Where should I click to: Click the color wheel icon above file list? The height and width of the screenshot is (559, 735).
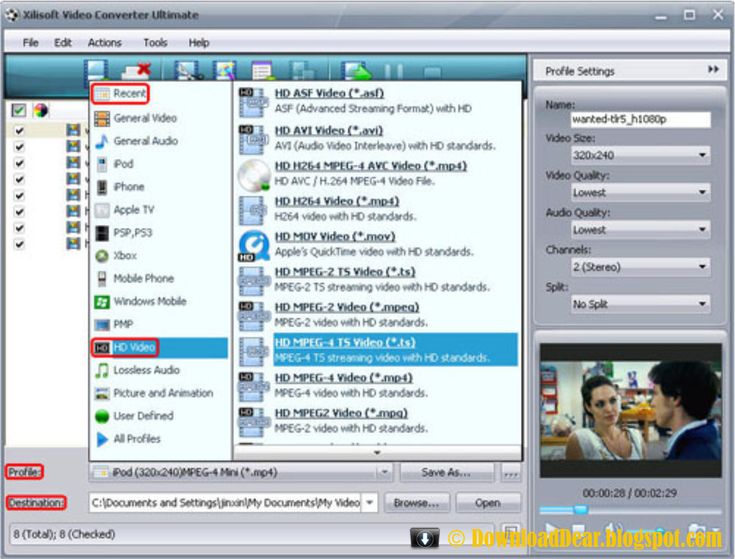click(x=41, y=111)
